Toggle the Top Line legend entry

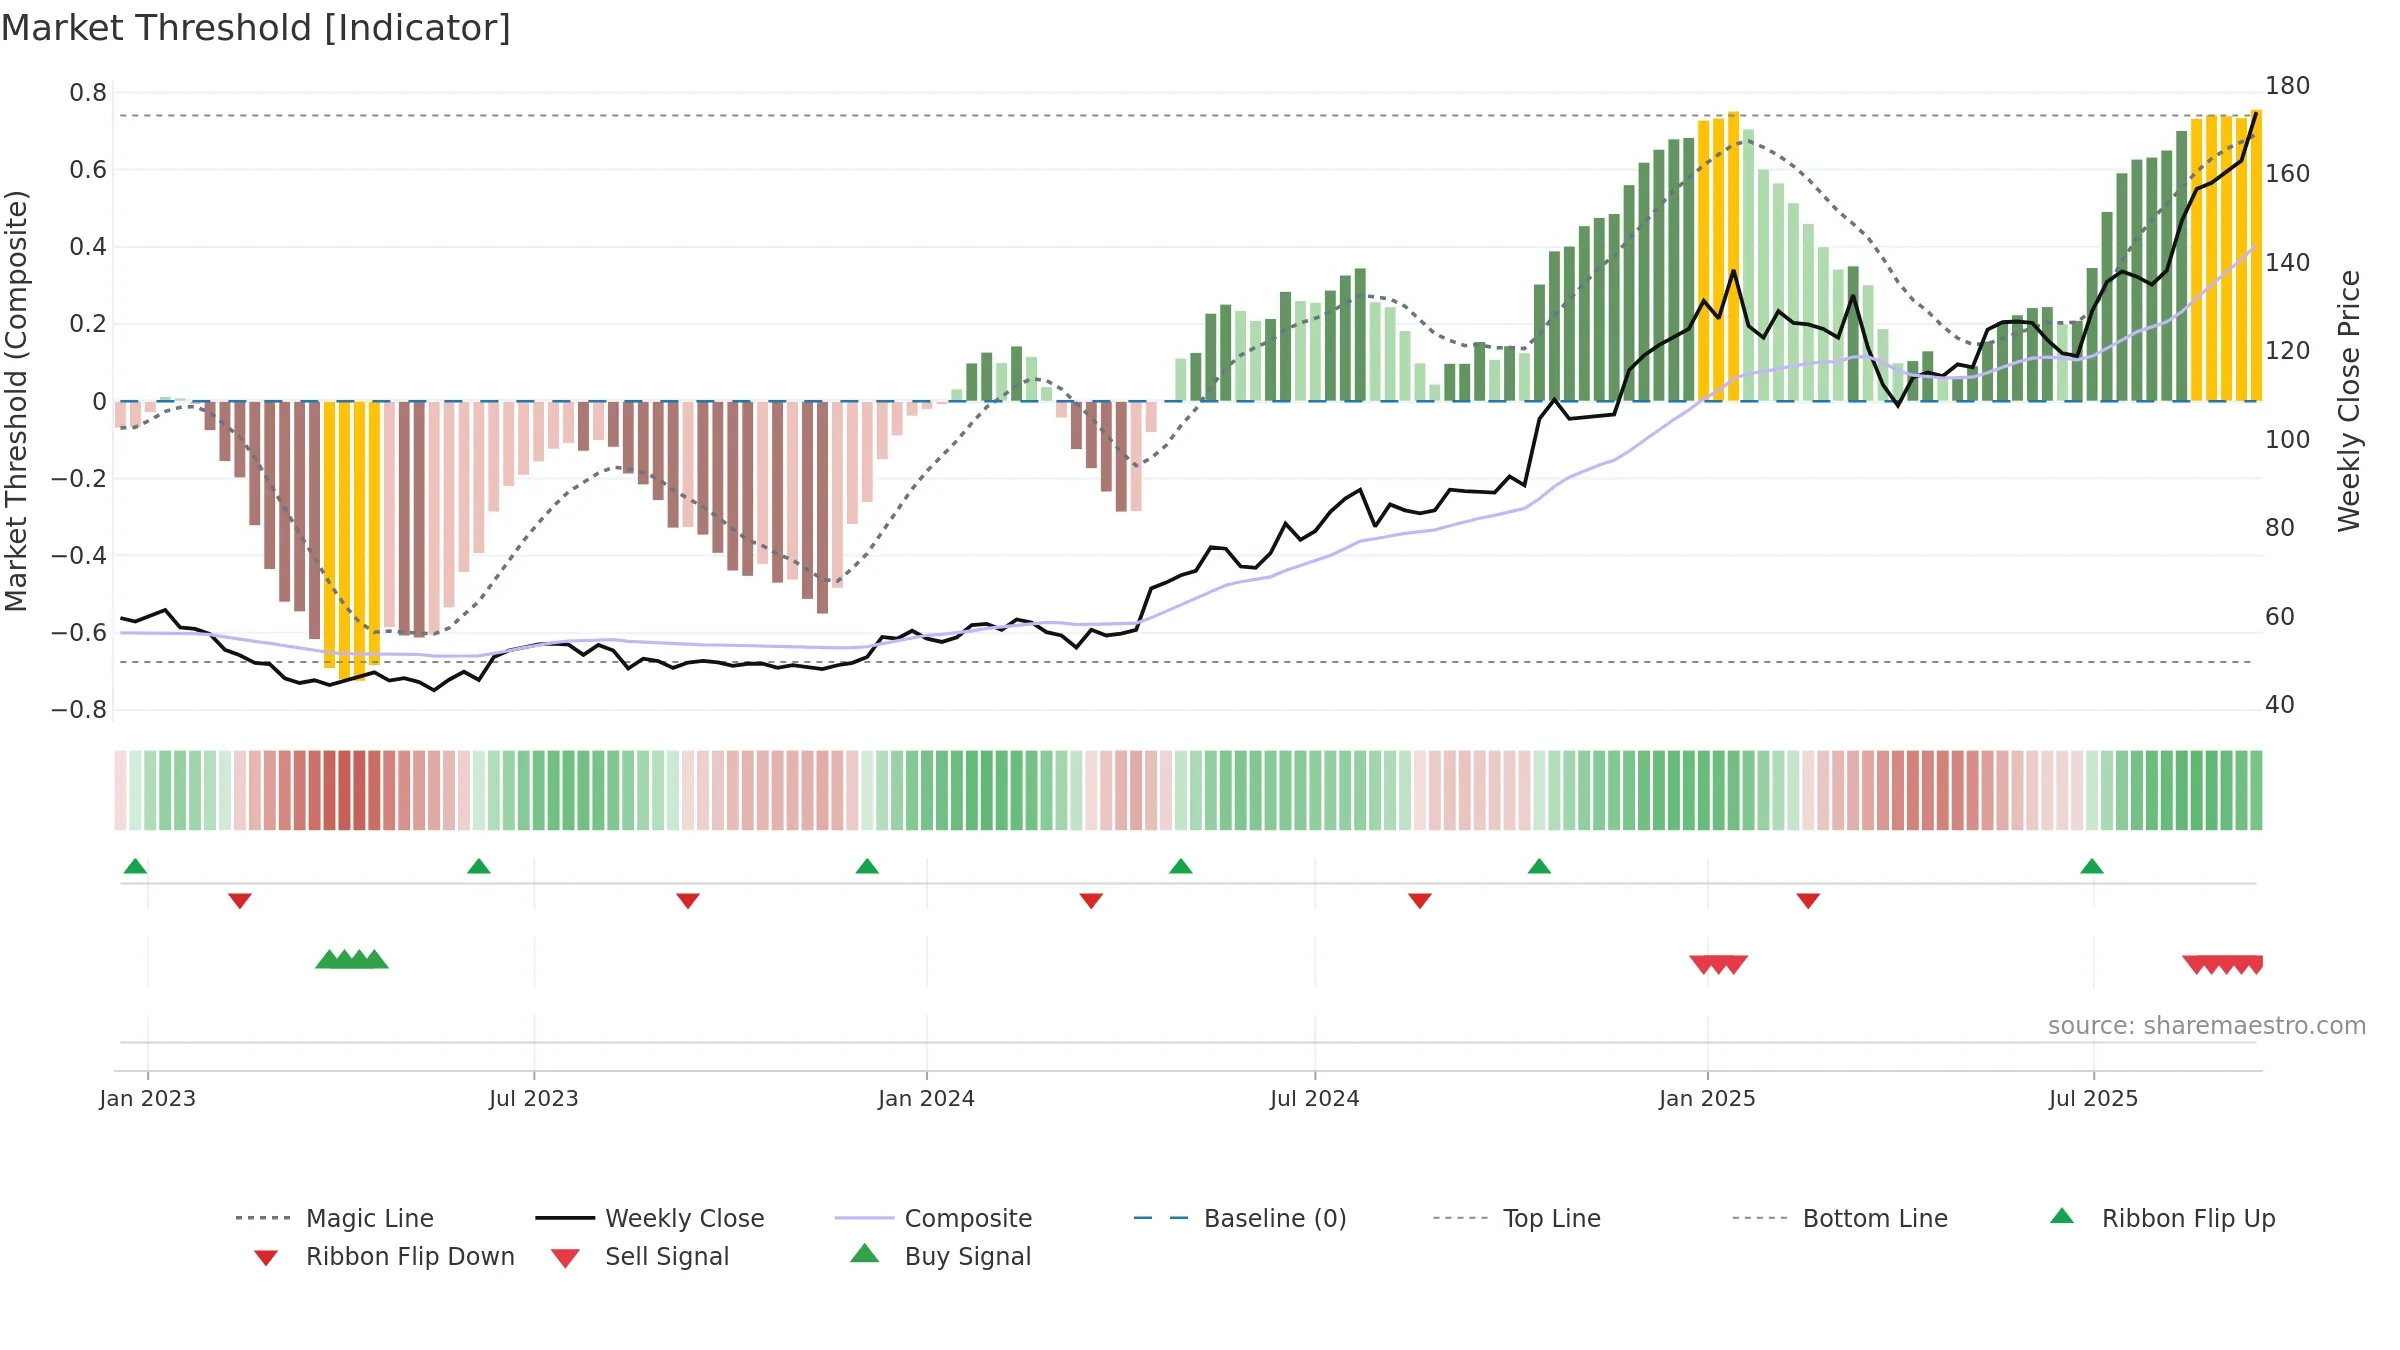pyautogui.click(x=1517, y=1218)
